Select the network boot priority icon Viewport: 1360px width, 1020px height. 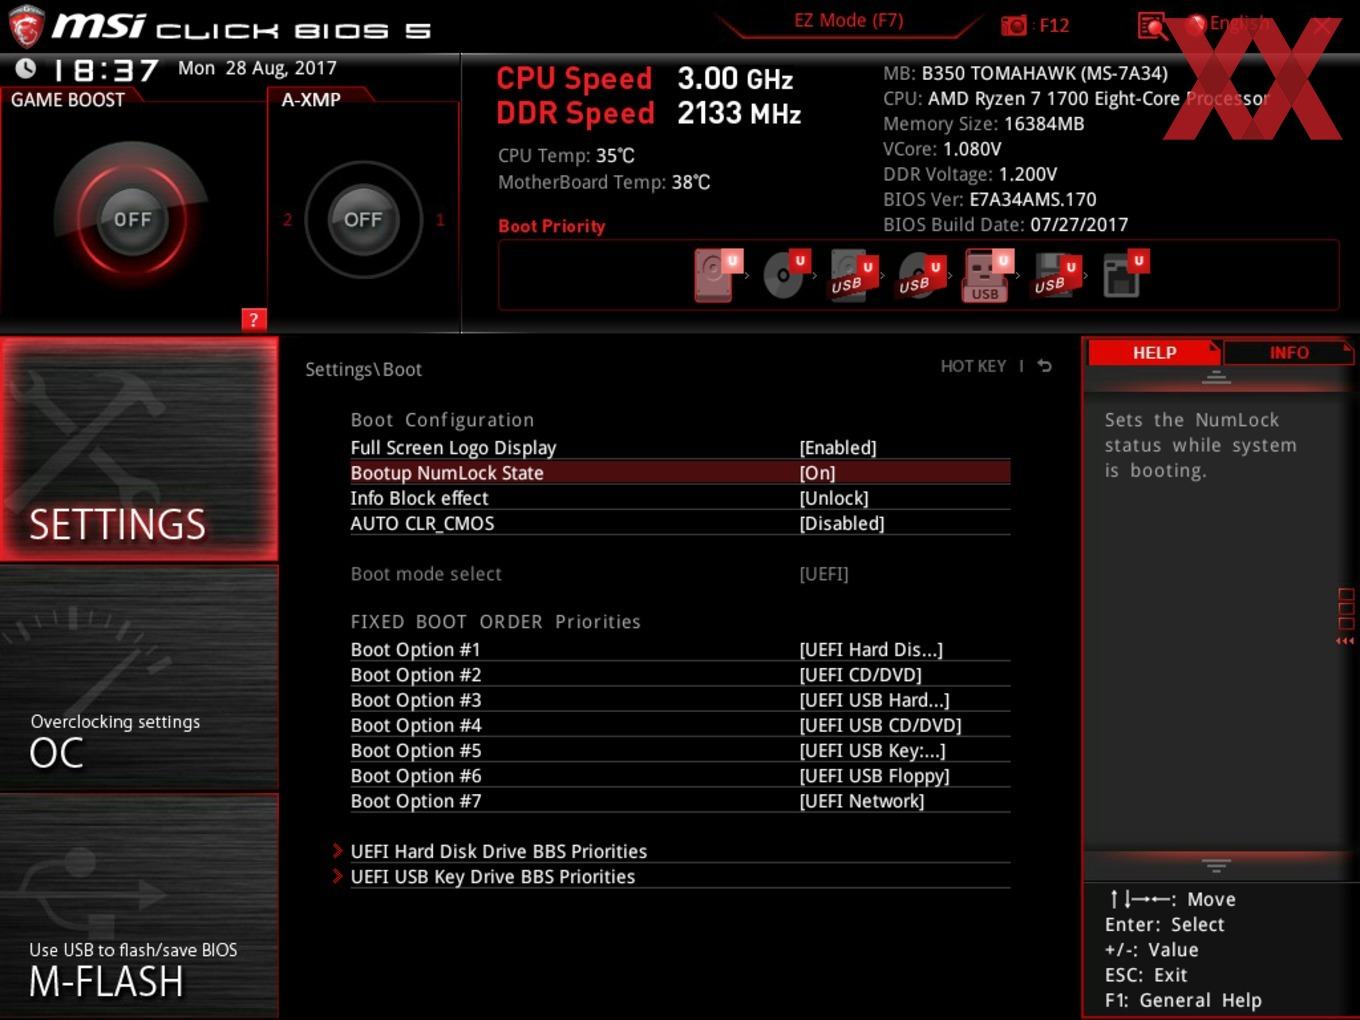[x=1124, y=276]
